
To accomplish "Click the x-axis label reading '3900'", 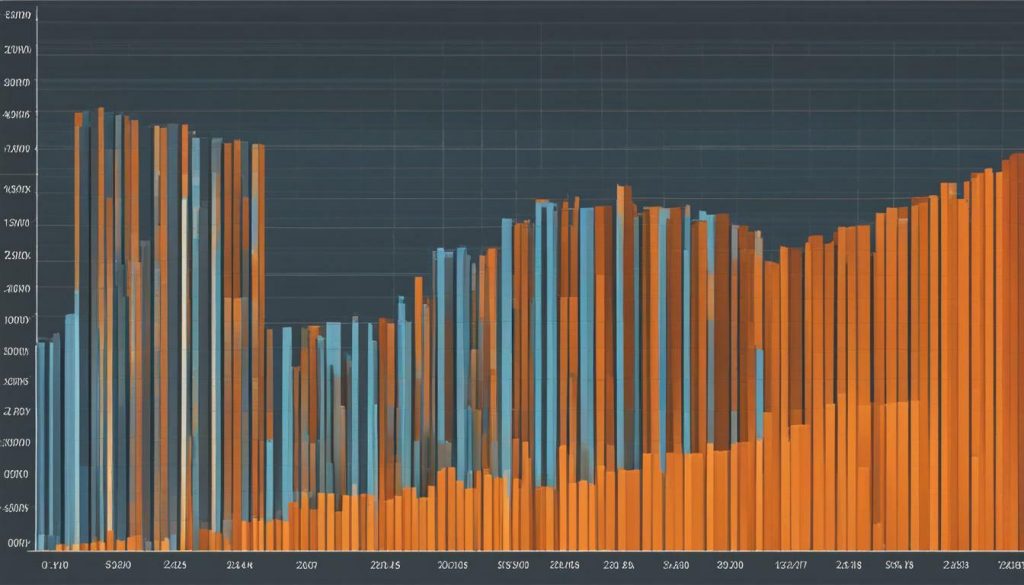I will click(x=729, y=565).
